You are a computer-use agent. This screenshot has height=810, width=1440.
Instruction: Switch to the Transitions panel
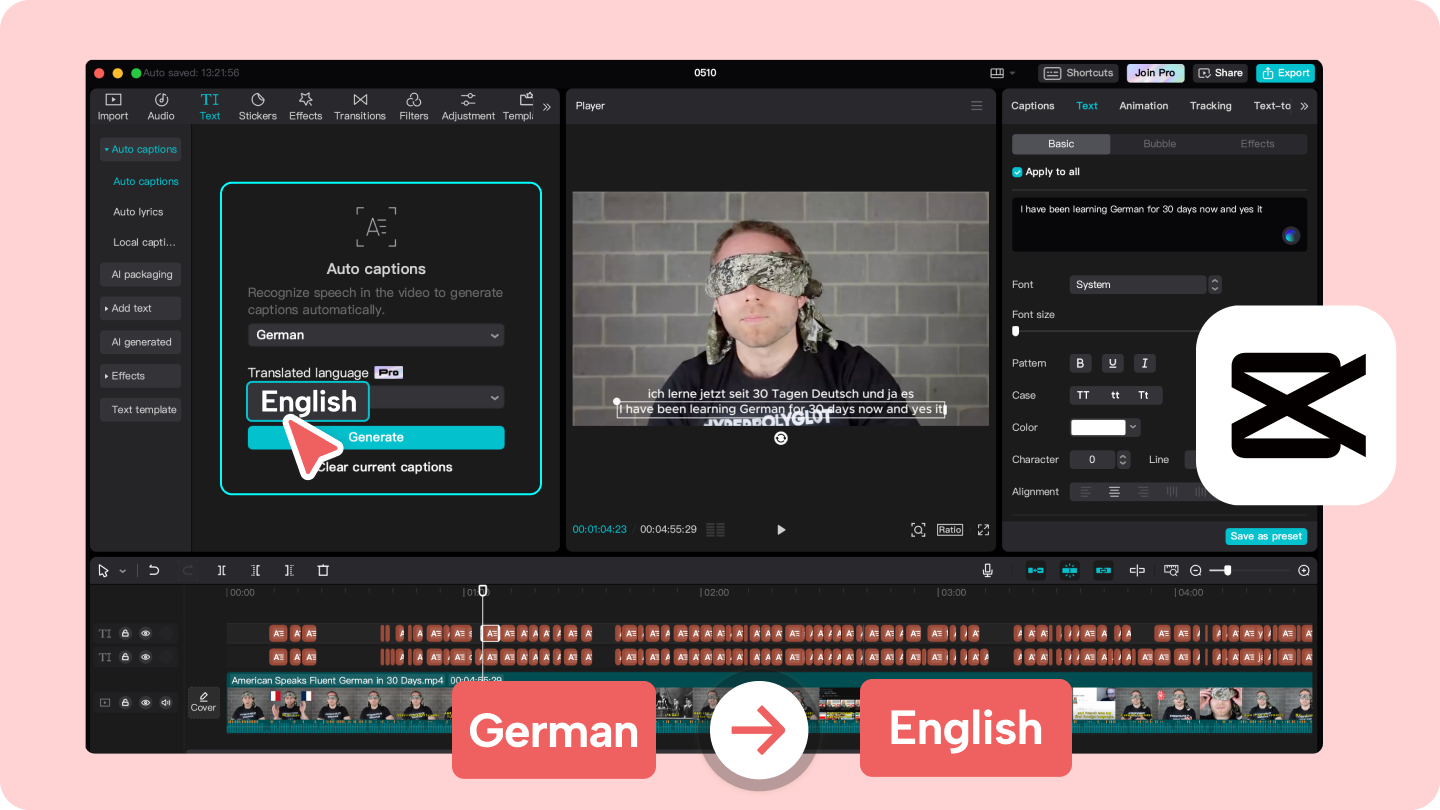pos(359,105)
